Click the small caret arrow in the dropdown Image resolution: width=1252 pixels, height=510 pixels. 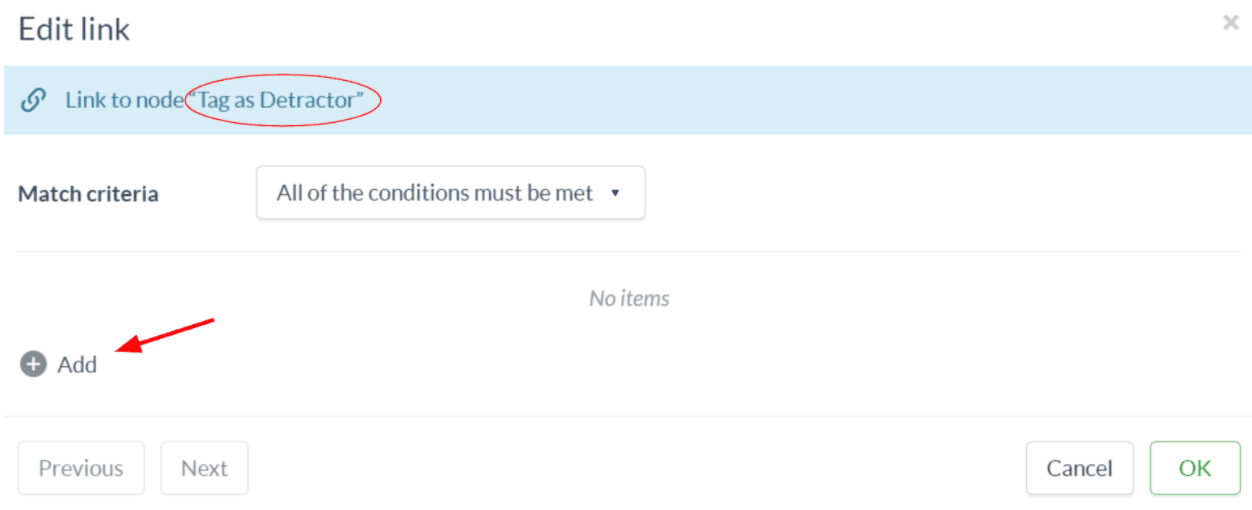click(615, 193)
